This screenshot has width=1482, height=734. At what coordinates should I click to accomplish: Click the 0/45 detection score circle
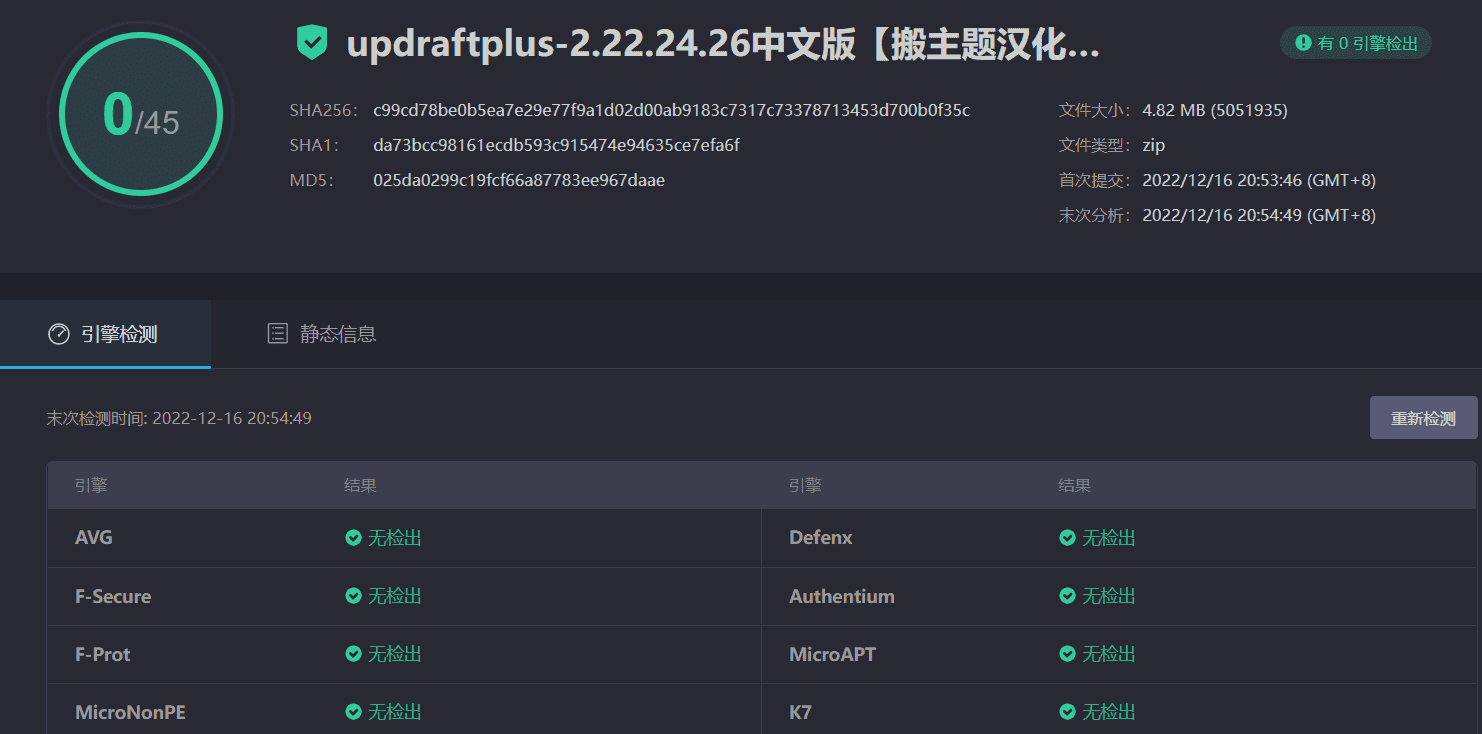(141, 116)
